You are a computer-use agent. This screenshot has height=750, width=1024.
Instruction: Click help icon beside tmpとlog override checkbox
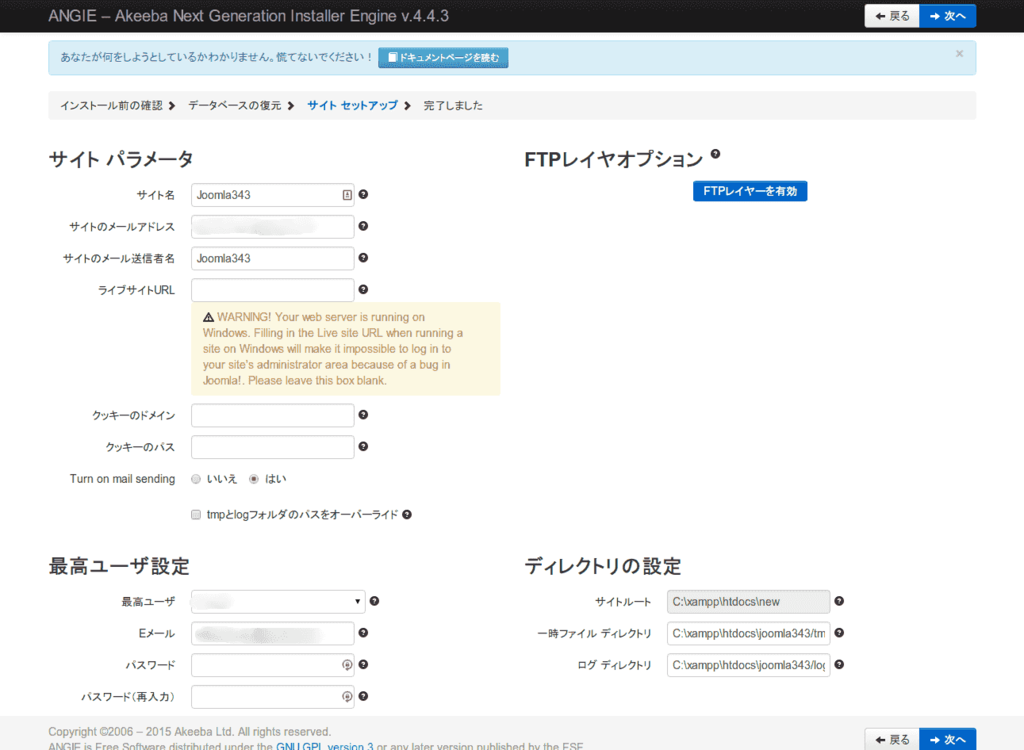pyautogui.click(x=407, y=515)
